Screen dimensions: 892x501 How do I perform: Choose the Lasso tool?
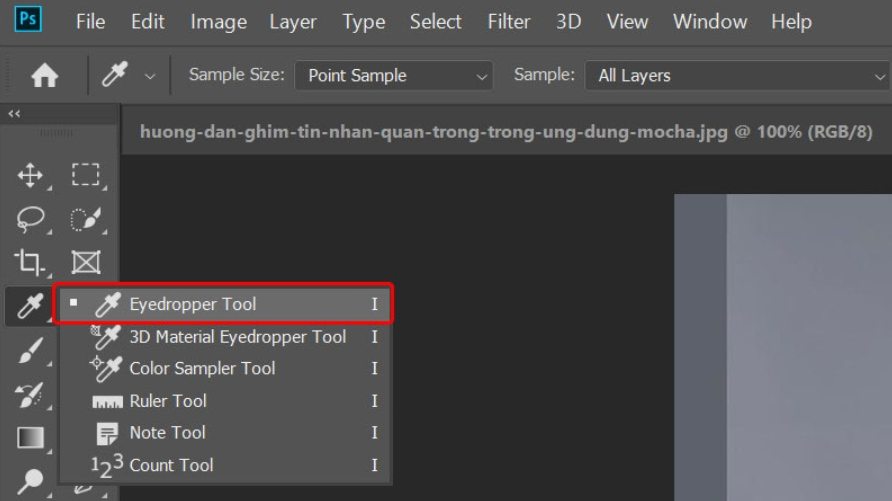(x=30, y=219)
